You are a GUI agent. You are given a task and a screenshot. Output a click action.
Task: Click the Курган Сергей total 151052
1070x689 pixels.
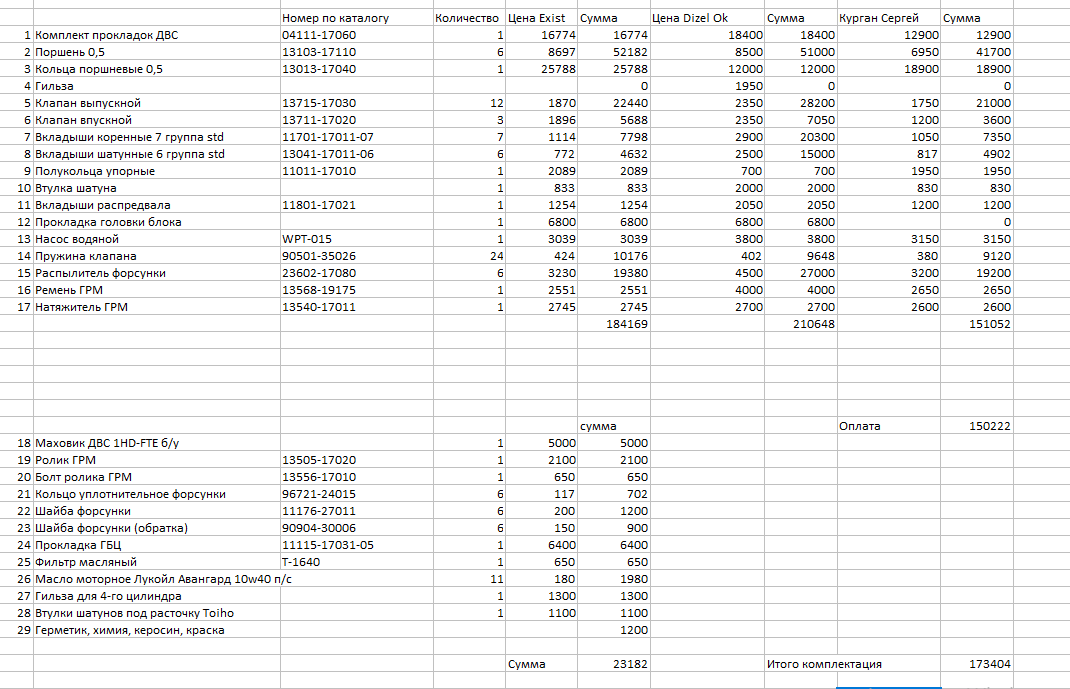[977, 324]
